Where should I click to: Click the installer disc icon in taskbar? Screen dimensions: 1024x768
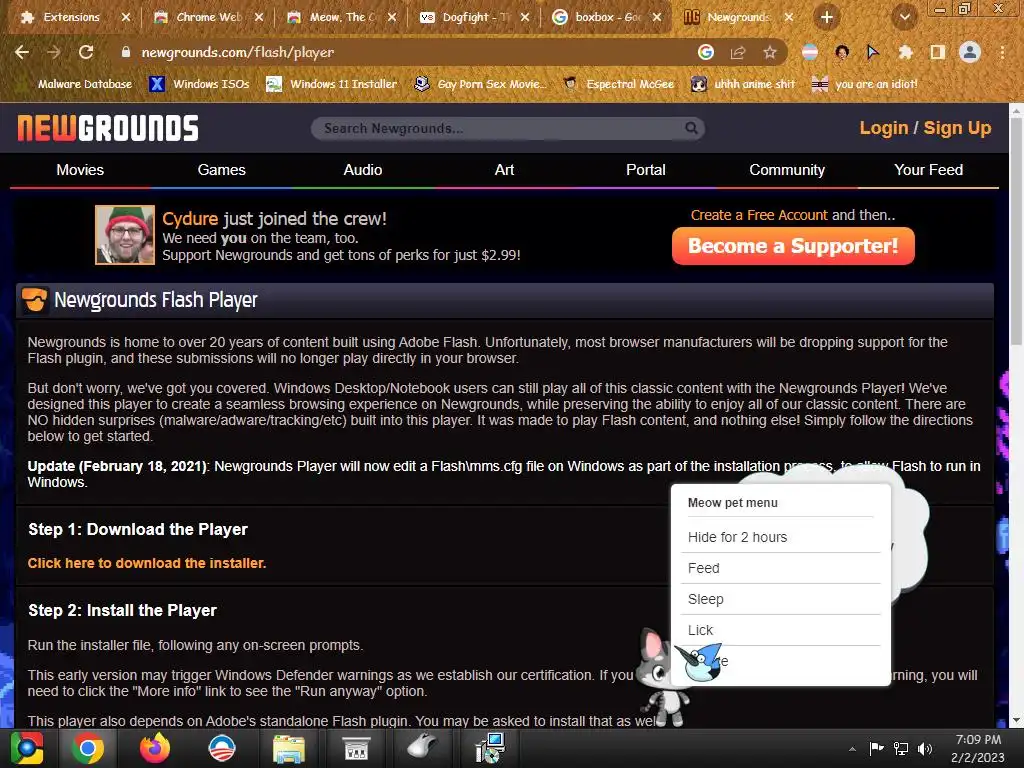[489, 748]
